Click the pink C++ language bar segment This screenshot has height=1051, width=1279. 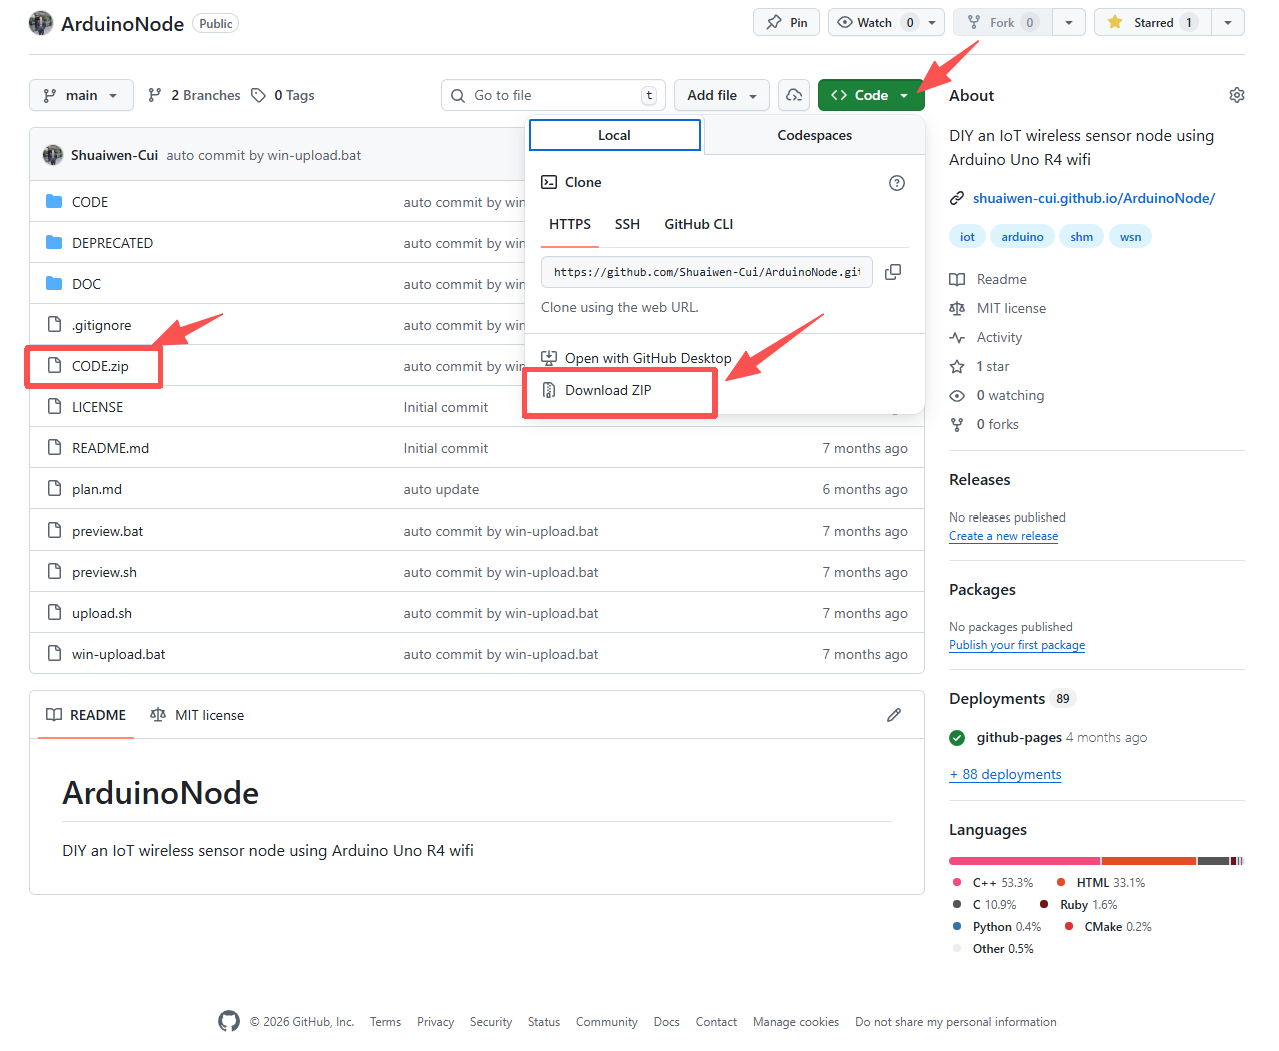(x=1024, y=861)
